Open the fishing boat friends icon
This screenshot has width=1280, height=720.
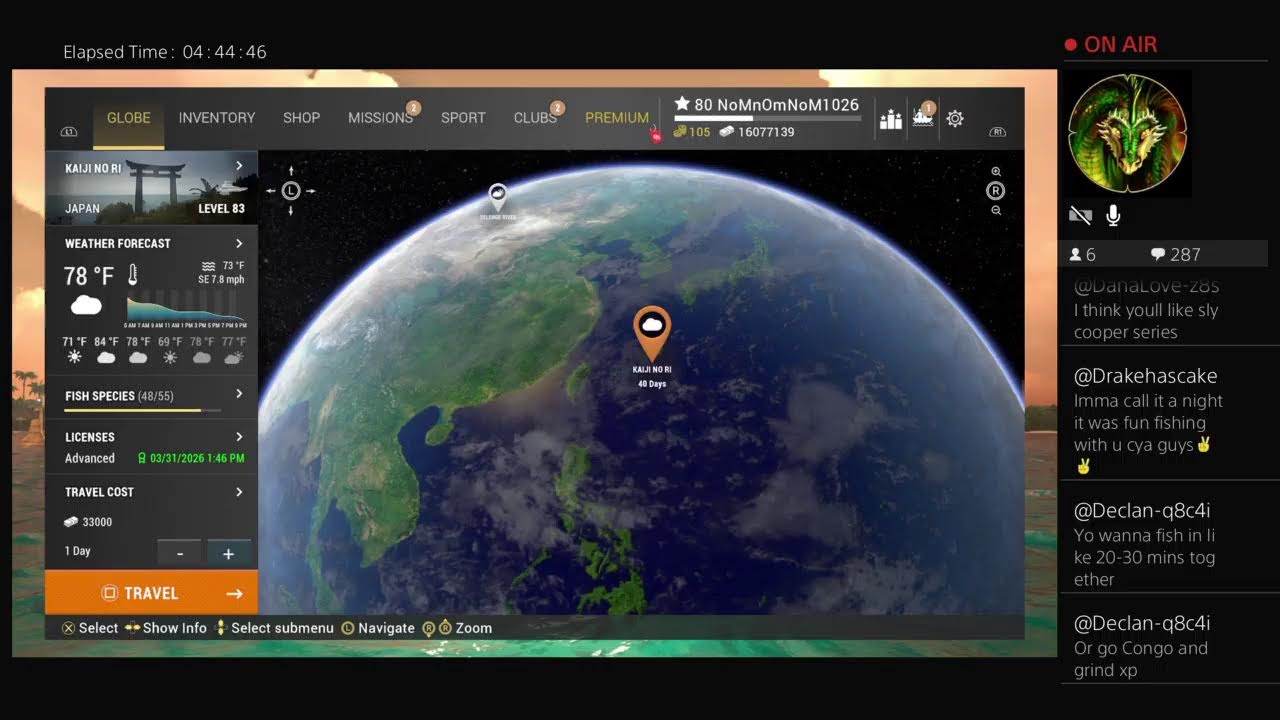click(x=923, y=118)
